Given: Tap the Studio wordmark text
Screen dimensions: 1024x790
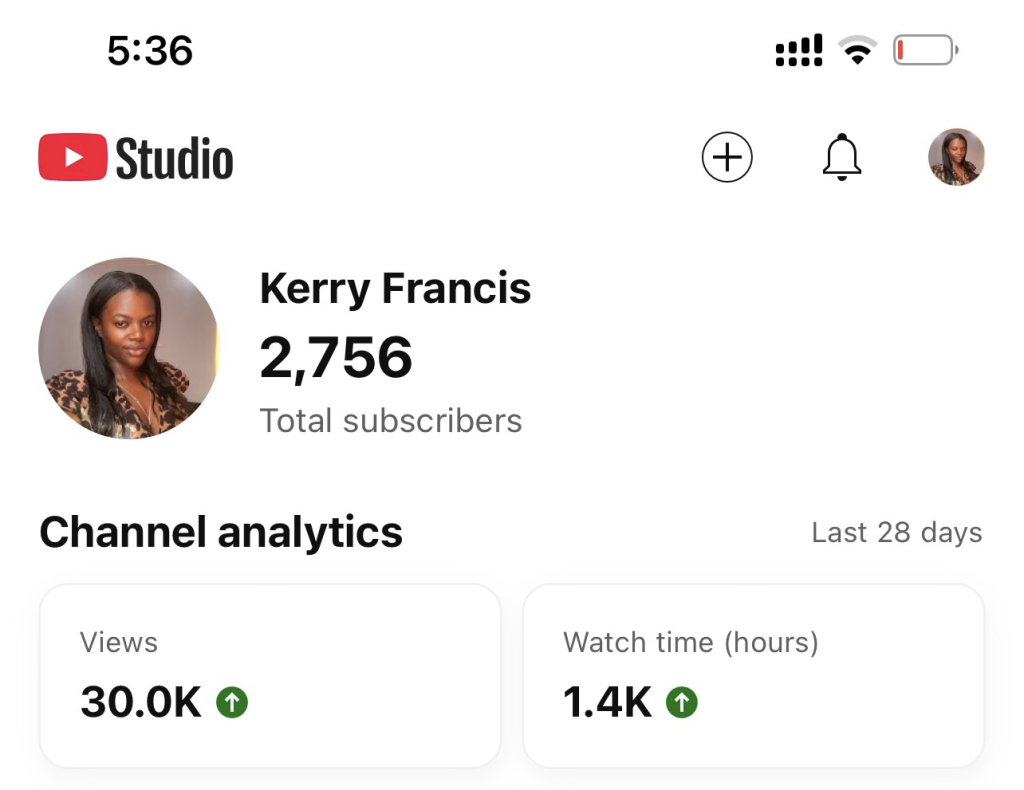Looking at the screenshot, I should pyautogui.click(x=175, y=159).
